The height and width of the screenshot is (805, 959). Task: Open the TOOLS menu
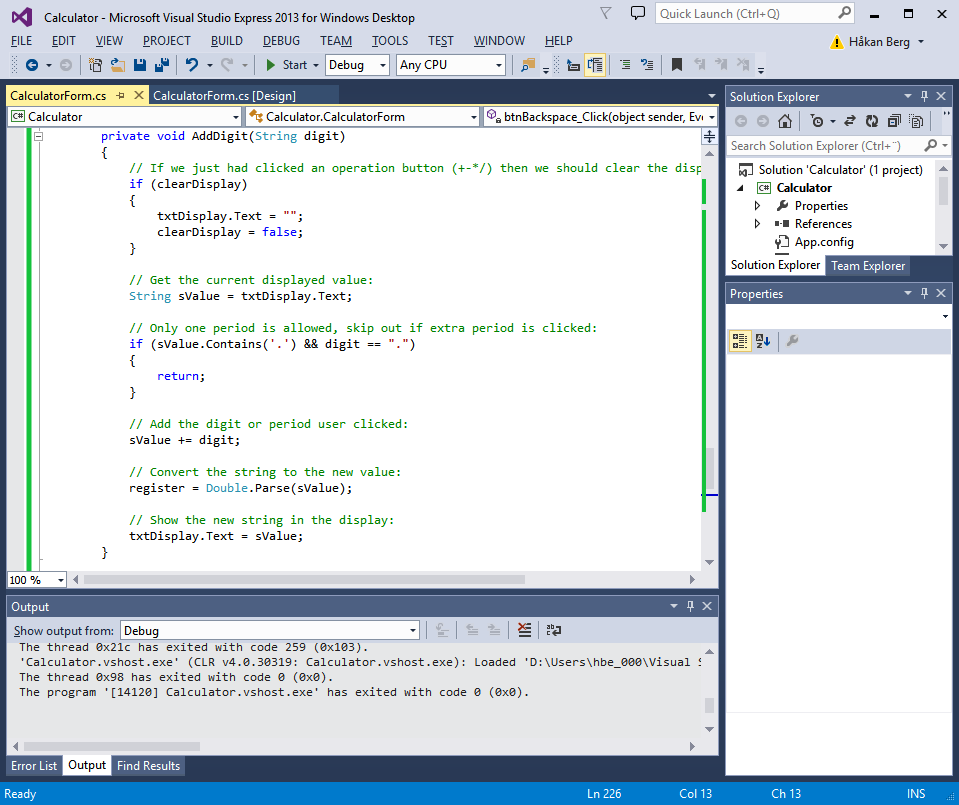coord(390,41)
